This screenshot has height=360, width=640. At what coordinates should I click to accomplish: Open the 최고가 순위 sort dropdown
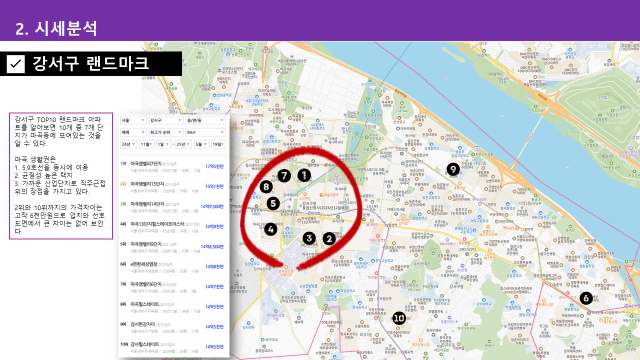click(166, 132)
